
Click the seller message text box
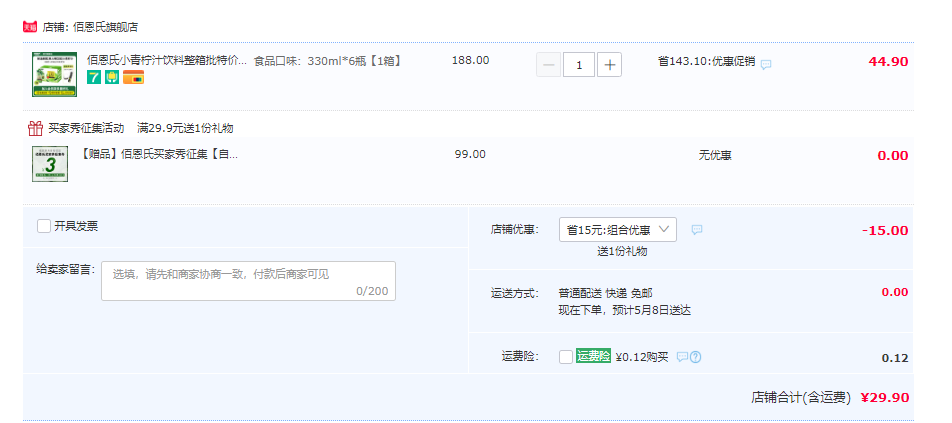[248, 281]
